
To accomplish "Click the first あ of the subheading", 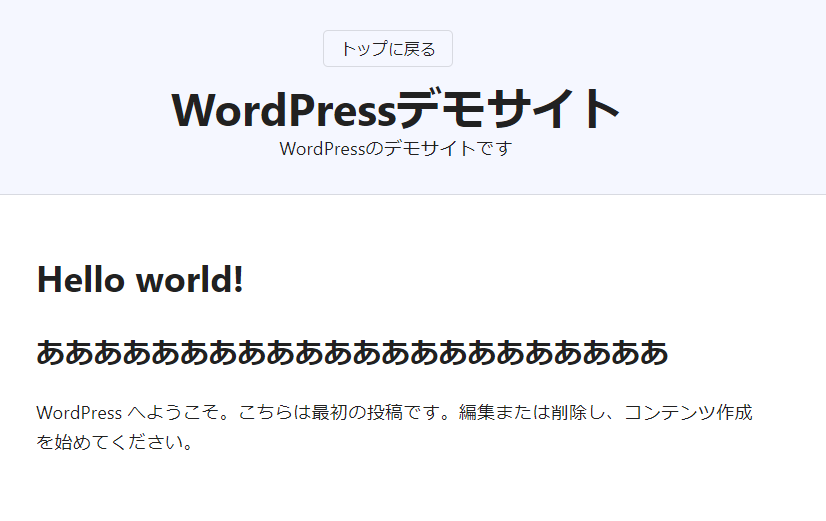I will 51,353.
